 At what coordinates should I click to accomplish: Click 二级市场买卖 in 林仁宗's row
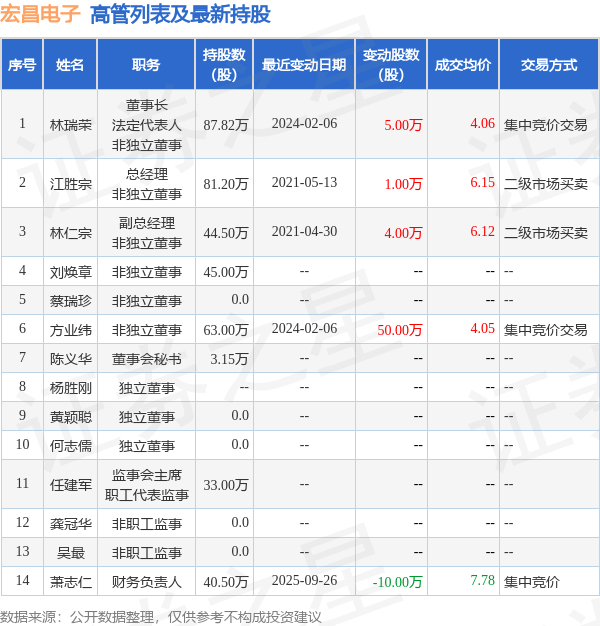click(545, 233)
